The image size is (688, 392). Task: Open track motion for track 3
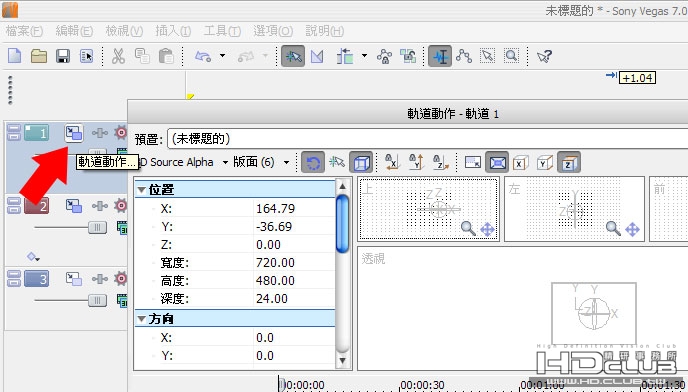point(74,279)
